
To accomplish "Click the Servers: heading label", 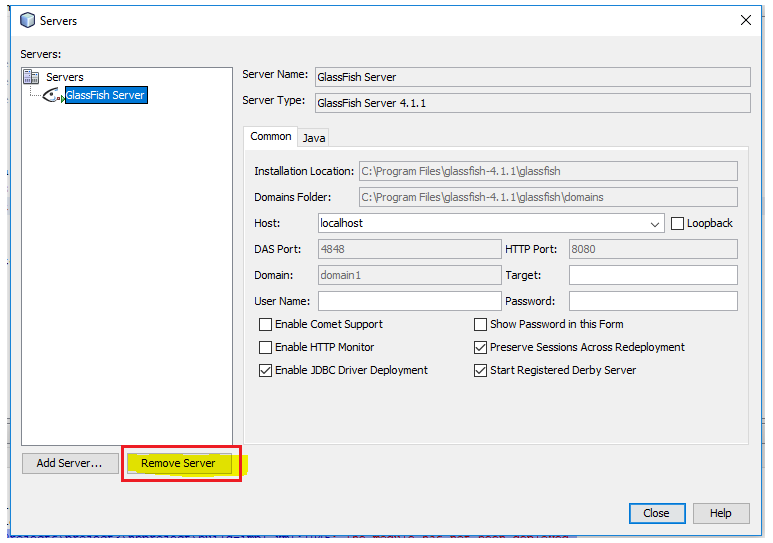I will [x=40, y=54].
